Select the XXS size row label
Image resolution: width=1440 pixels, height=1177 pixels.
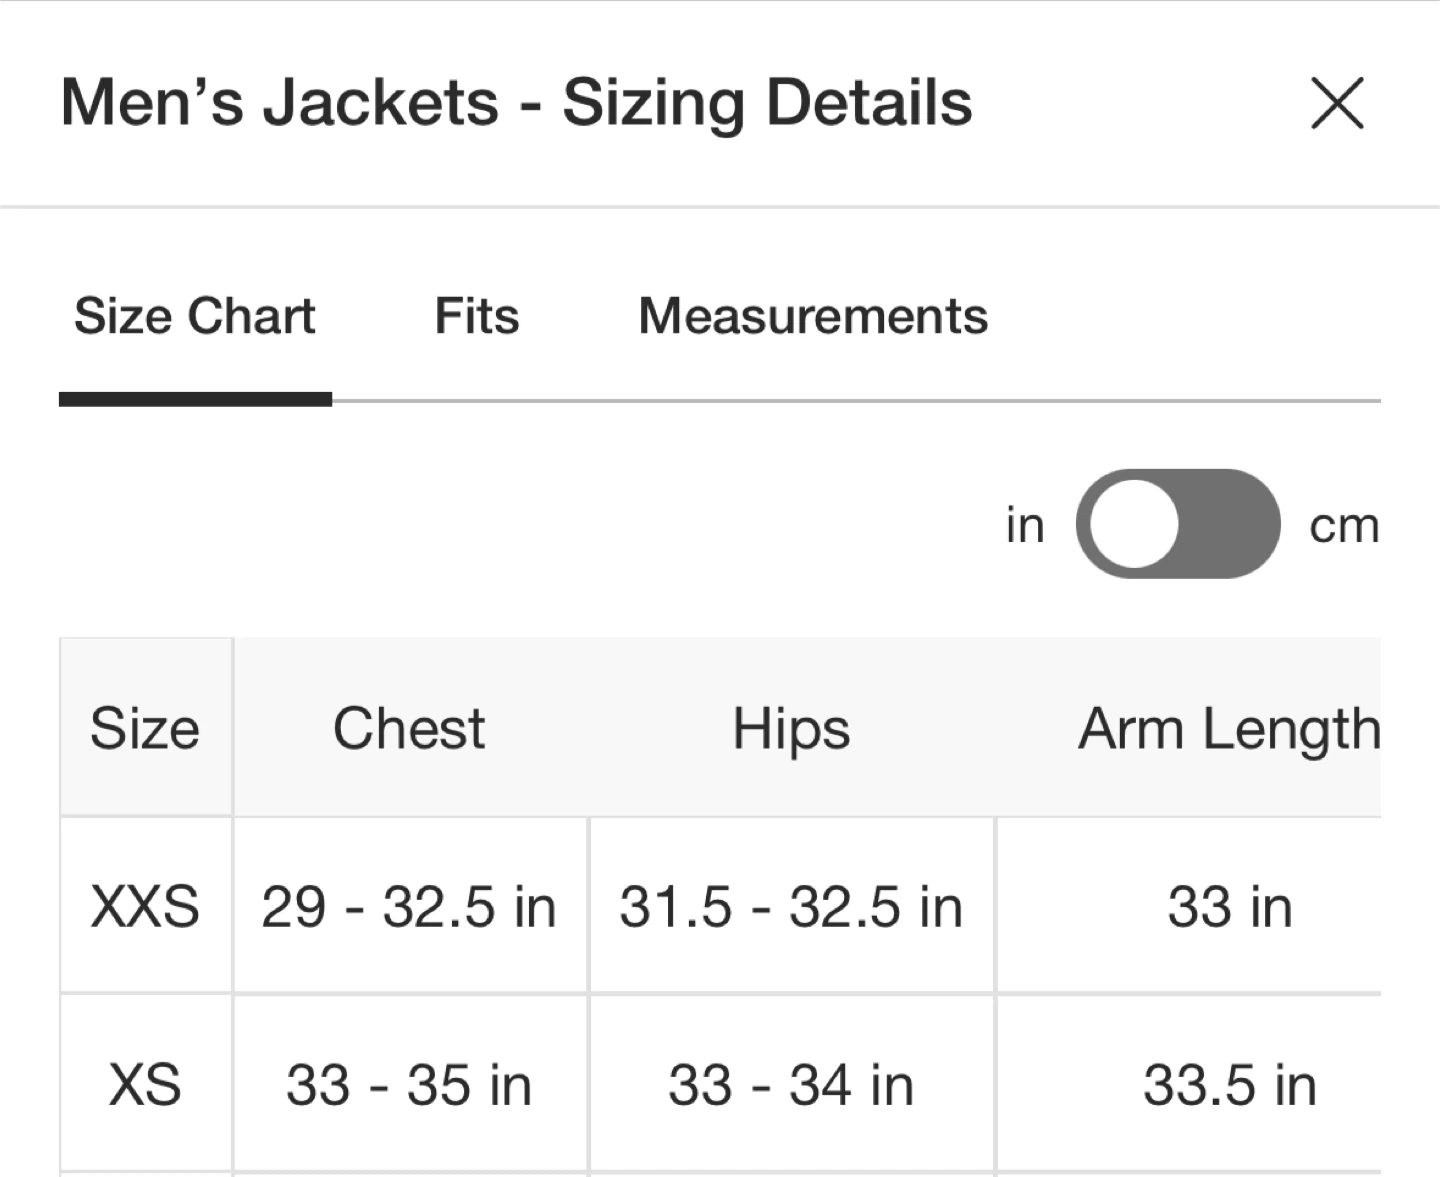pos(145,907)
